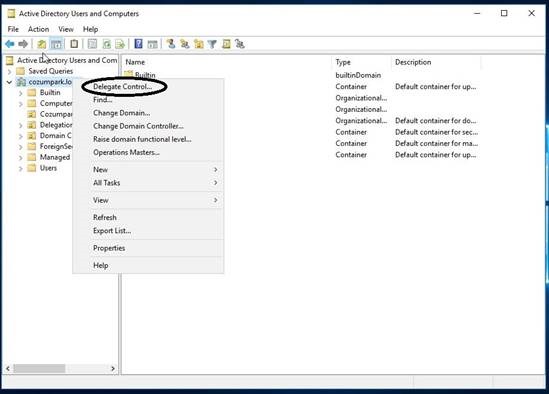Open Properties via the toolbar sheet icon
The height and width of the screenshot is (394, 549).
(x=92, y=44)
